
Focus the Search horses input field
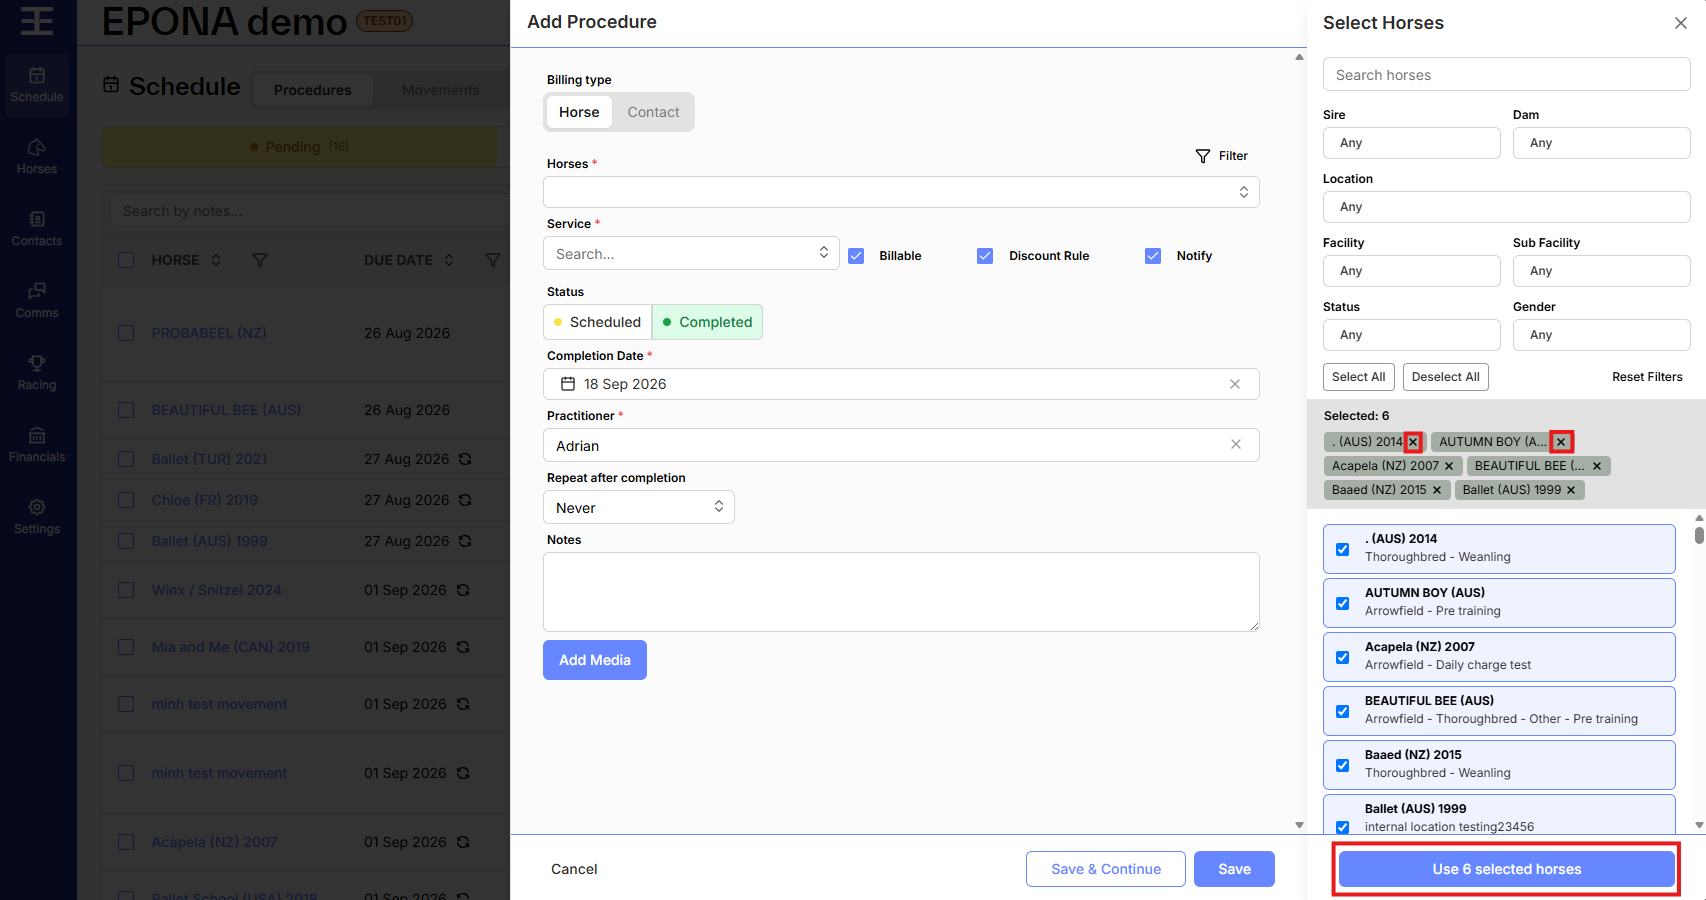tap(1506, 75)
